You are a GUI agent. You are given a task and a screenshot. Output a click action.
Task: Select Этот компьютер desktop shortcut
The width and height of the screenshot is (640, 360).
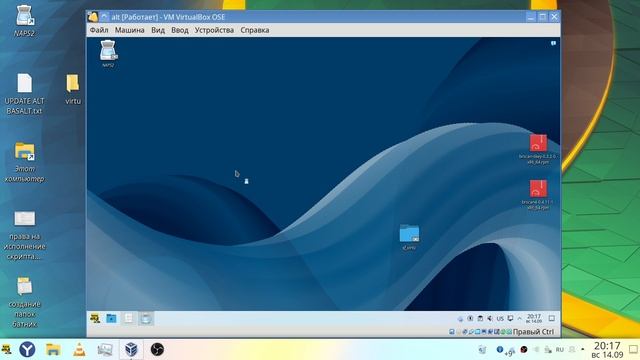pyautogui.click(x=24, y=162)
